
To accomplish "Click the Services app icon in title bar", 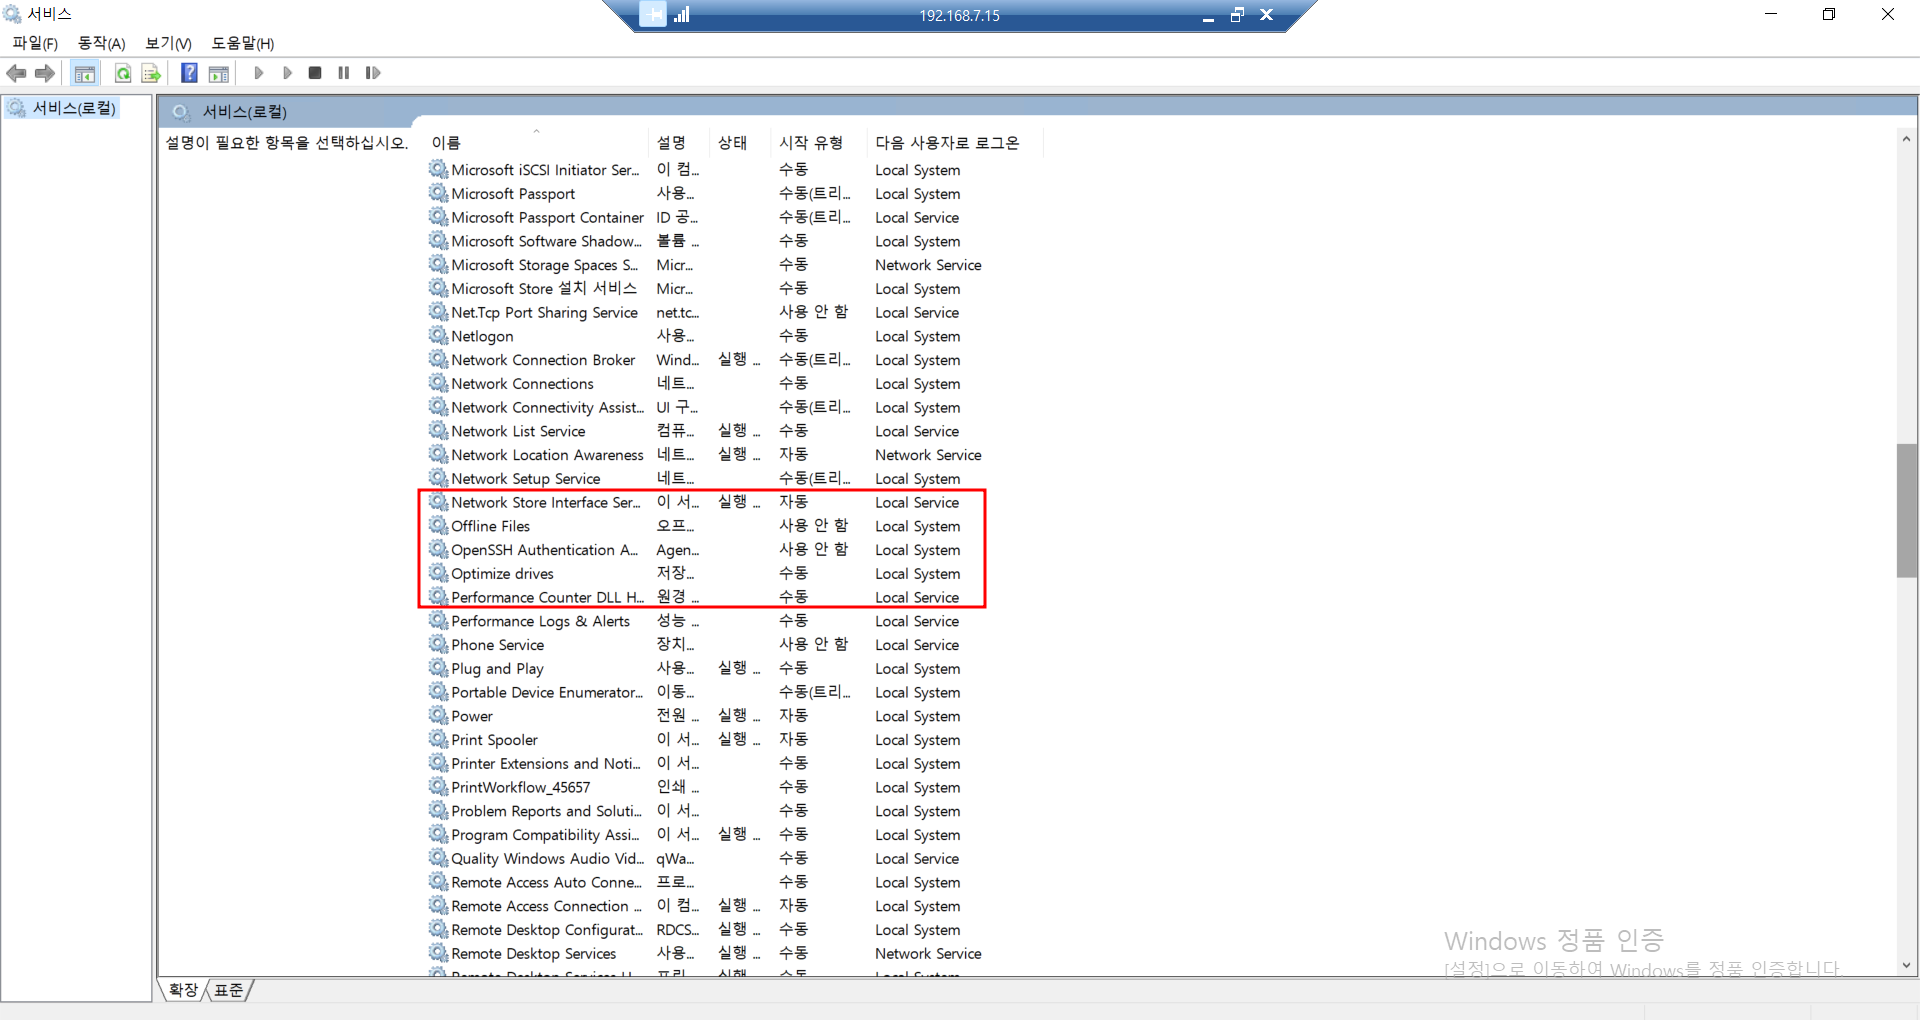I will (12, 14).
